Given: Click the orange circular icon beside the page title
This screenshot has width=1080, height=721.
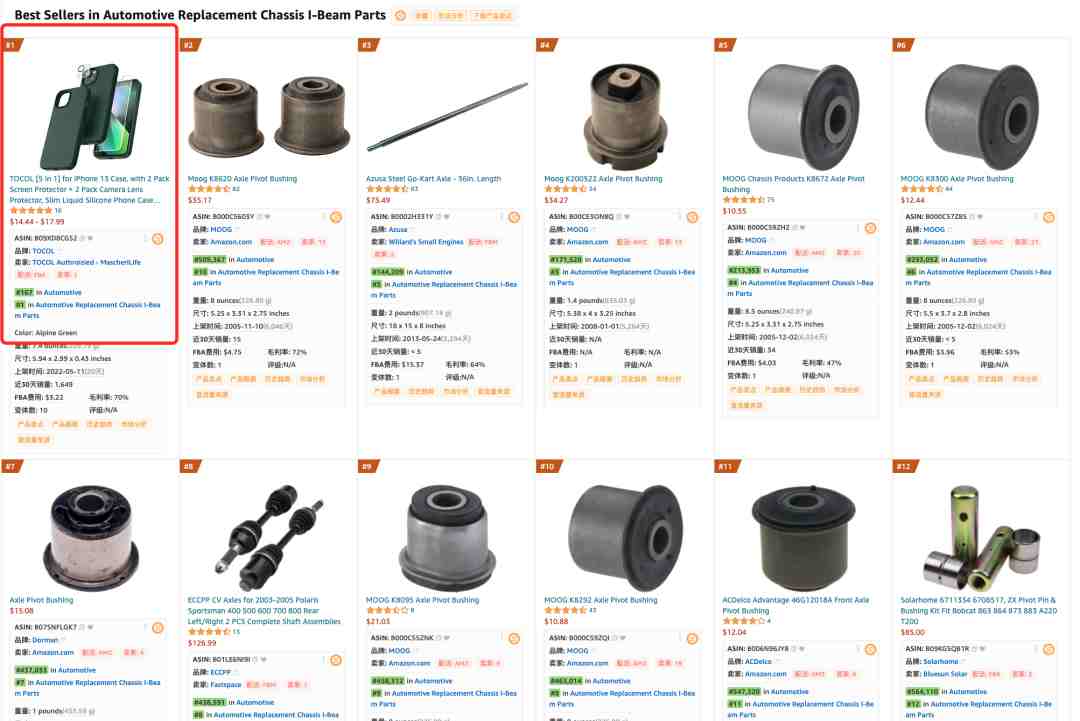Looking at the screenshot, I should (x=400, y=15).
